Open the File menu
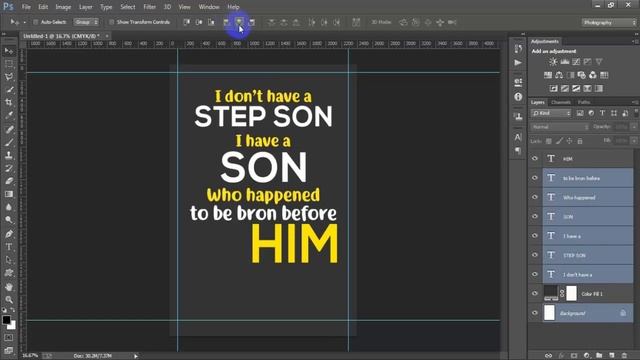Image resolution: width=640 pixels, height=360 pixels. tap(26, 7)
